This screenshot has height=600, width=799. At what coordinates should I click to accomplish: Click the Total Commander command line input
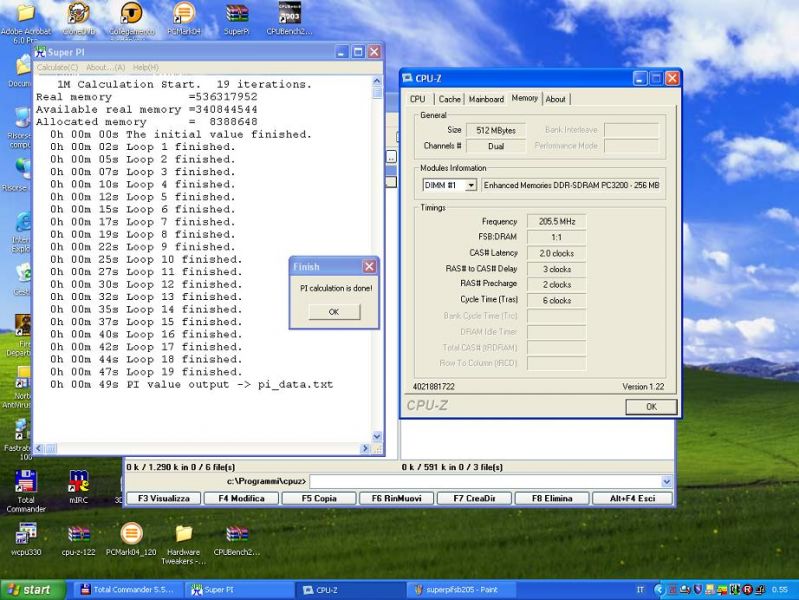[x=485, y=481]
